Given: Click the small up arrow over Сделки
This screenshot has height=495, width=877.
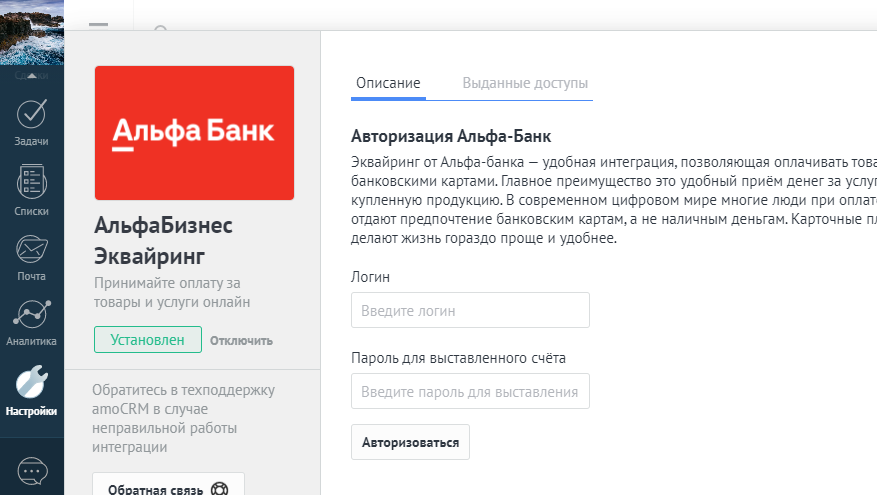Looking at the screenshot, I should [32, 72].
